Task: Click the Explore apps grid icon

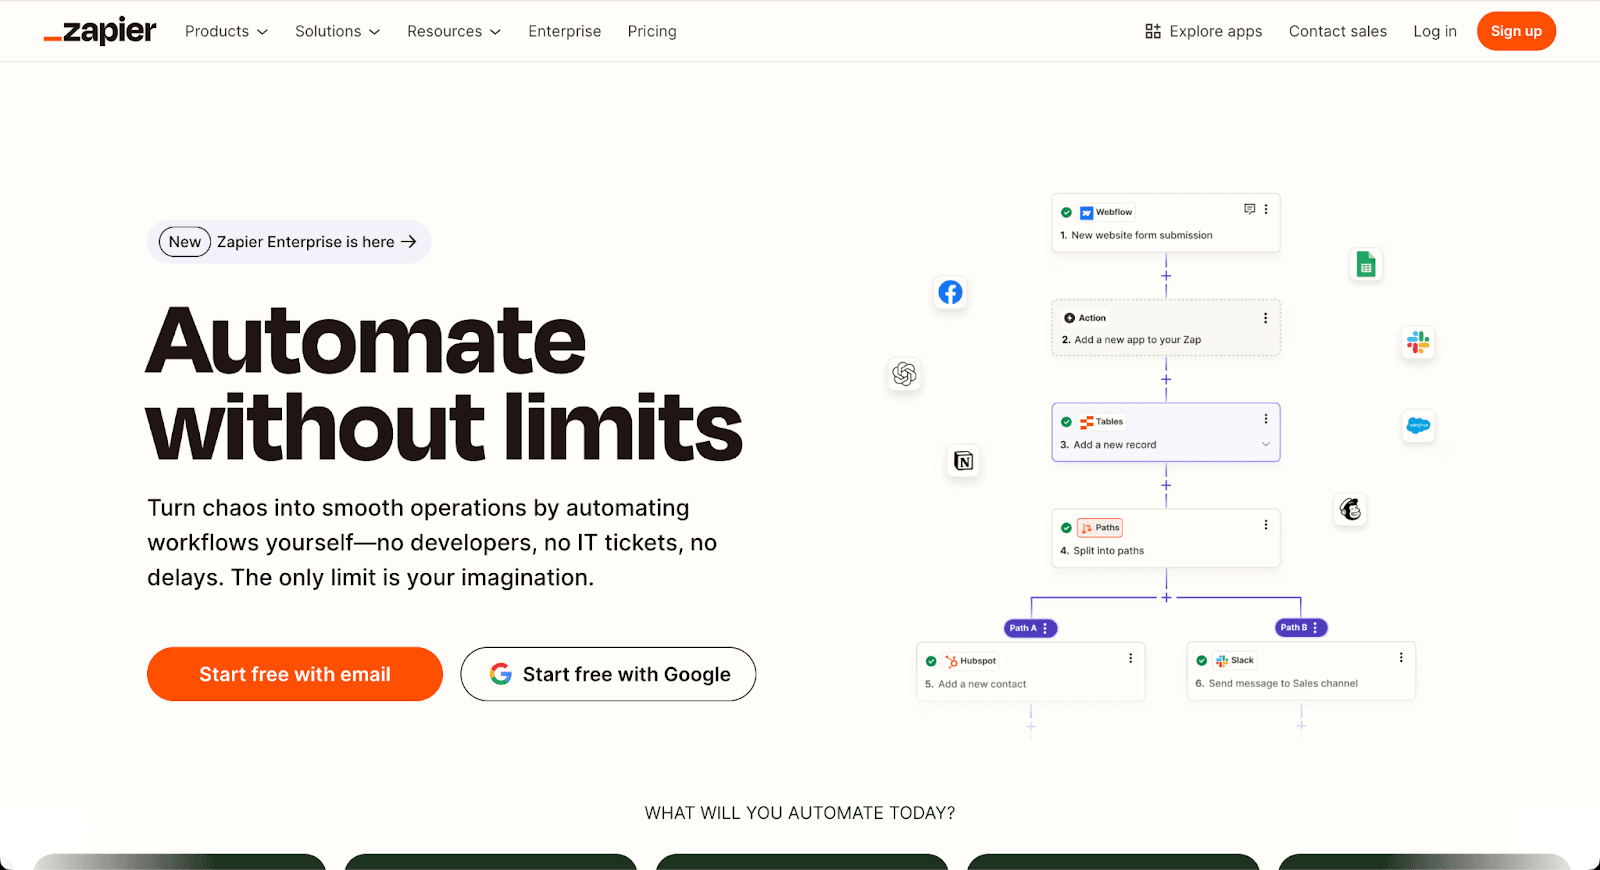Action: pyautogui.click(x=1153, y=31)
